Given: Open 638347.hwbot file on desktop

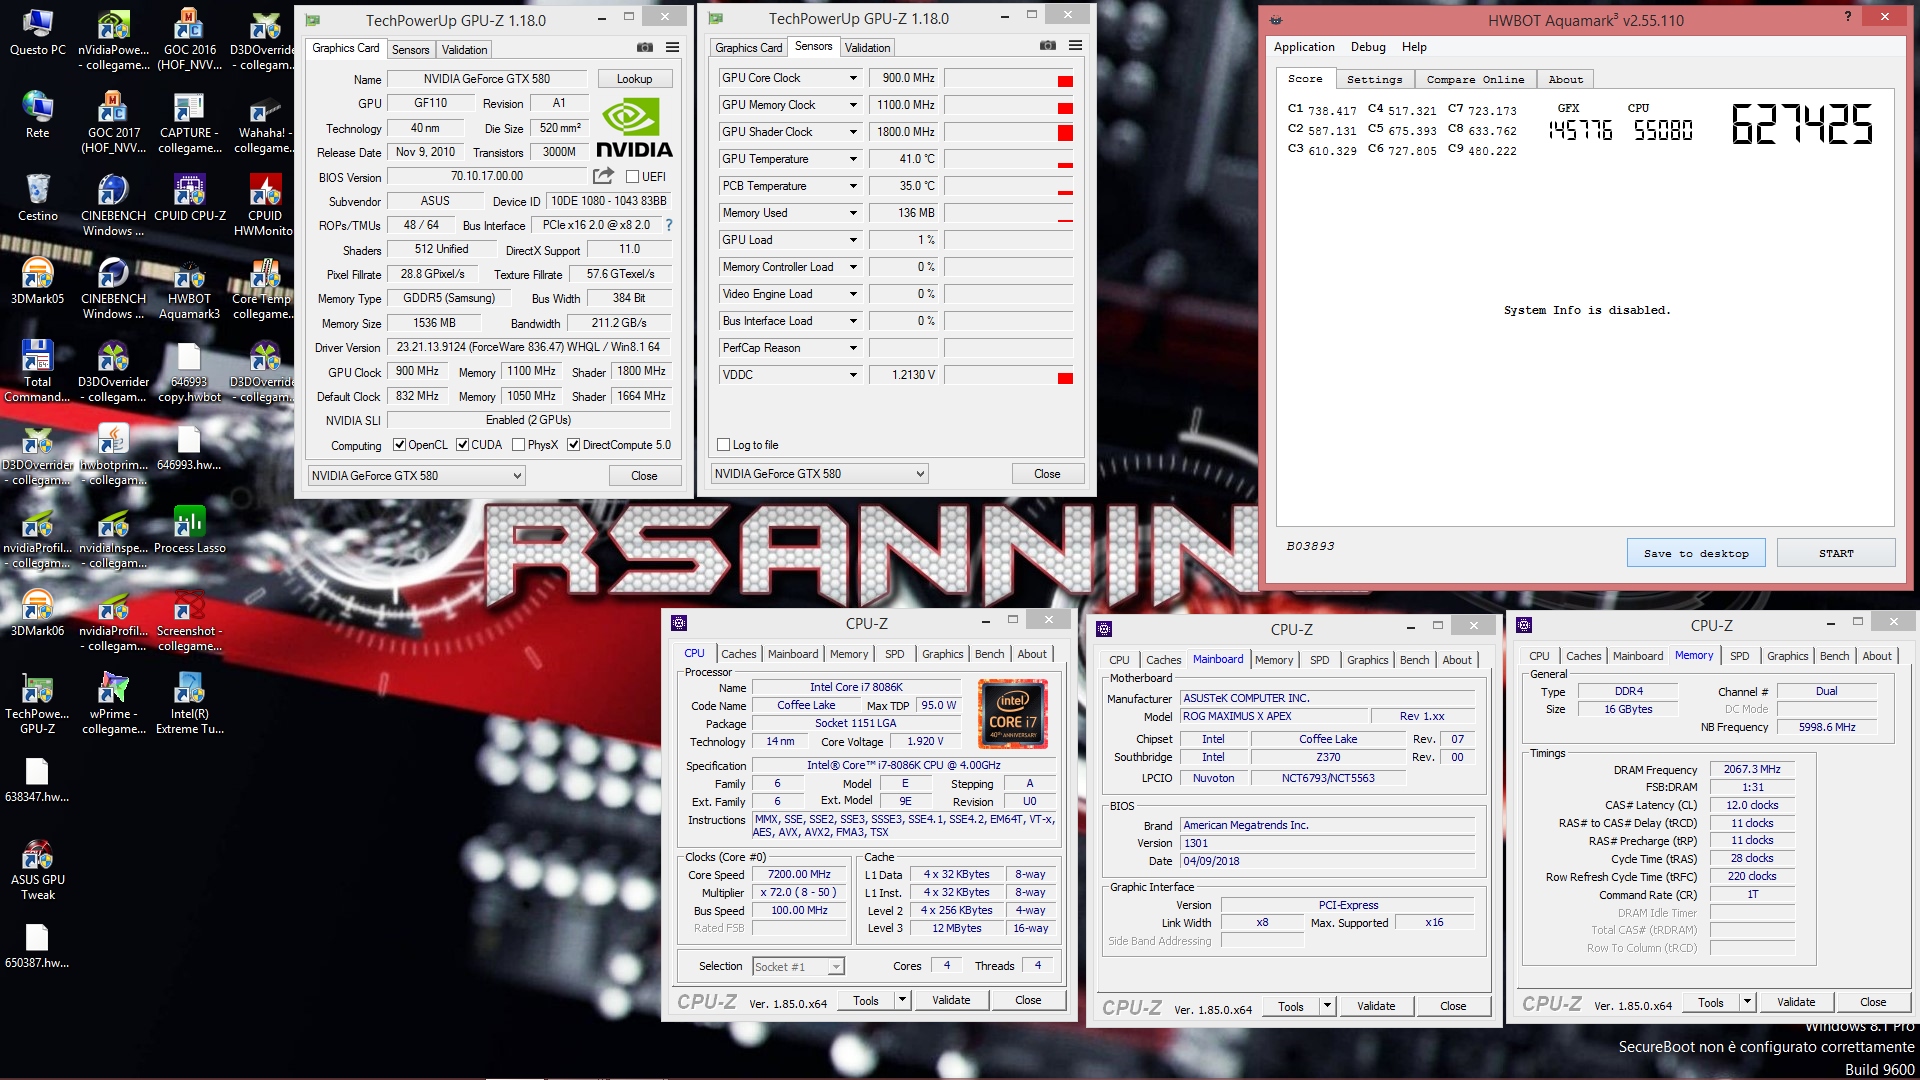Looking at the screenshot, I should click(37, 778).
